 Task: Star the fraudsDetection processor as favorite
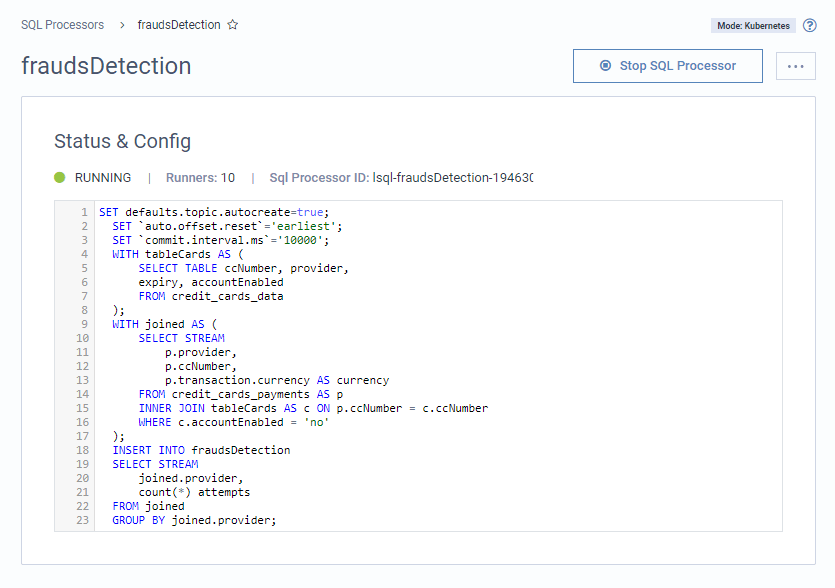click(232, 25)
